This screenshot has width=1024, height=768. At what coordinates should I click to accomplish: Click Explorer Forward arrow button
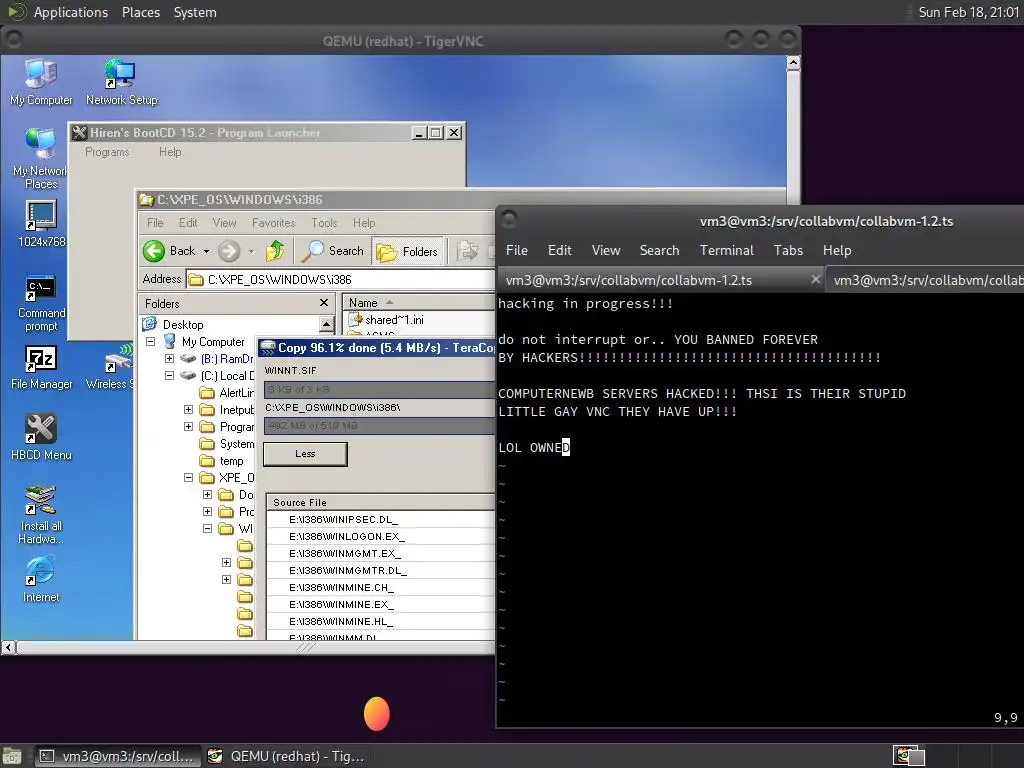tap(229, 251)
